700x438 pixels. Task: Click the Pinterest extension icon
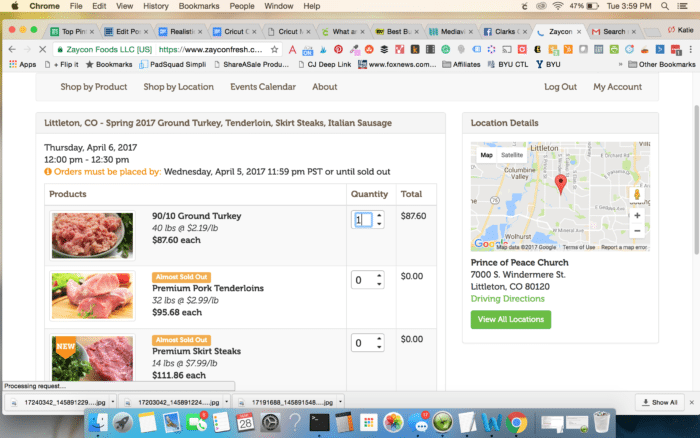338,49
